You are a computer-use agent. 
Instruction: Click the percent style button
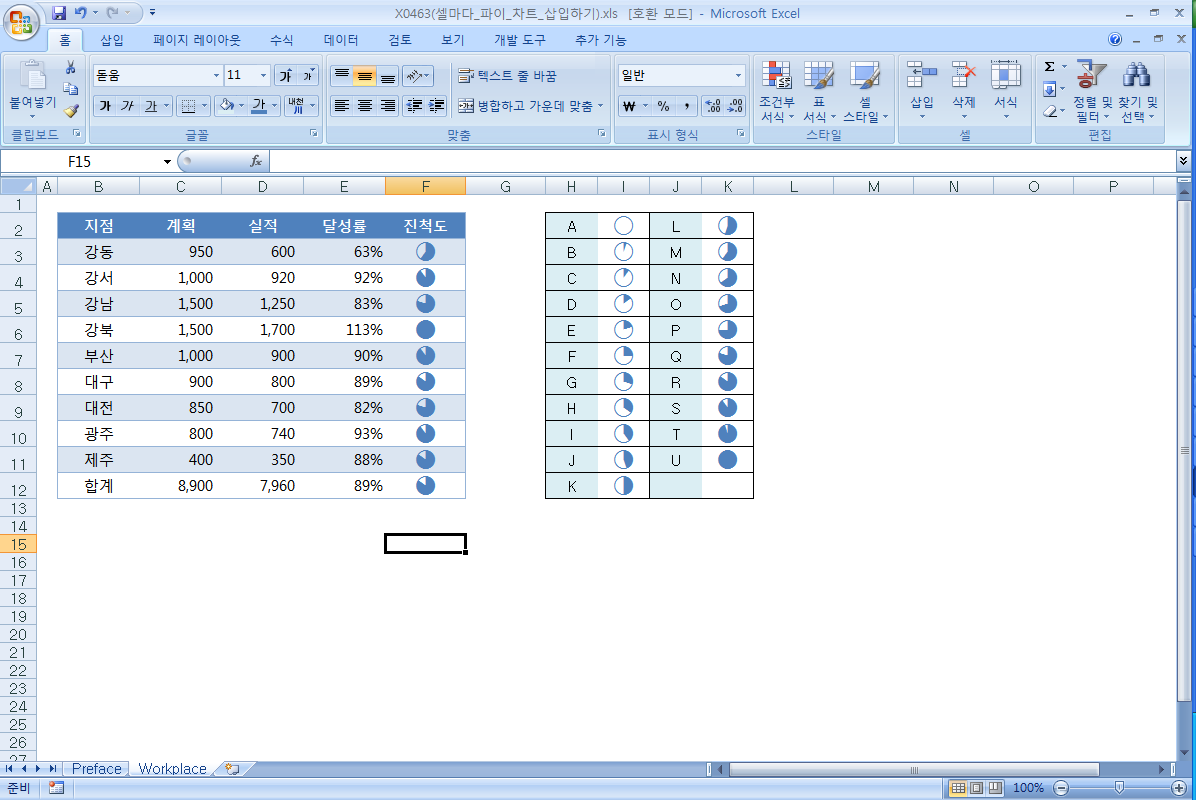pos(664,106)
